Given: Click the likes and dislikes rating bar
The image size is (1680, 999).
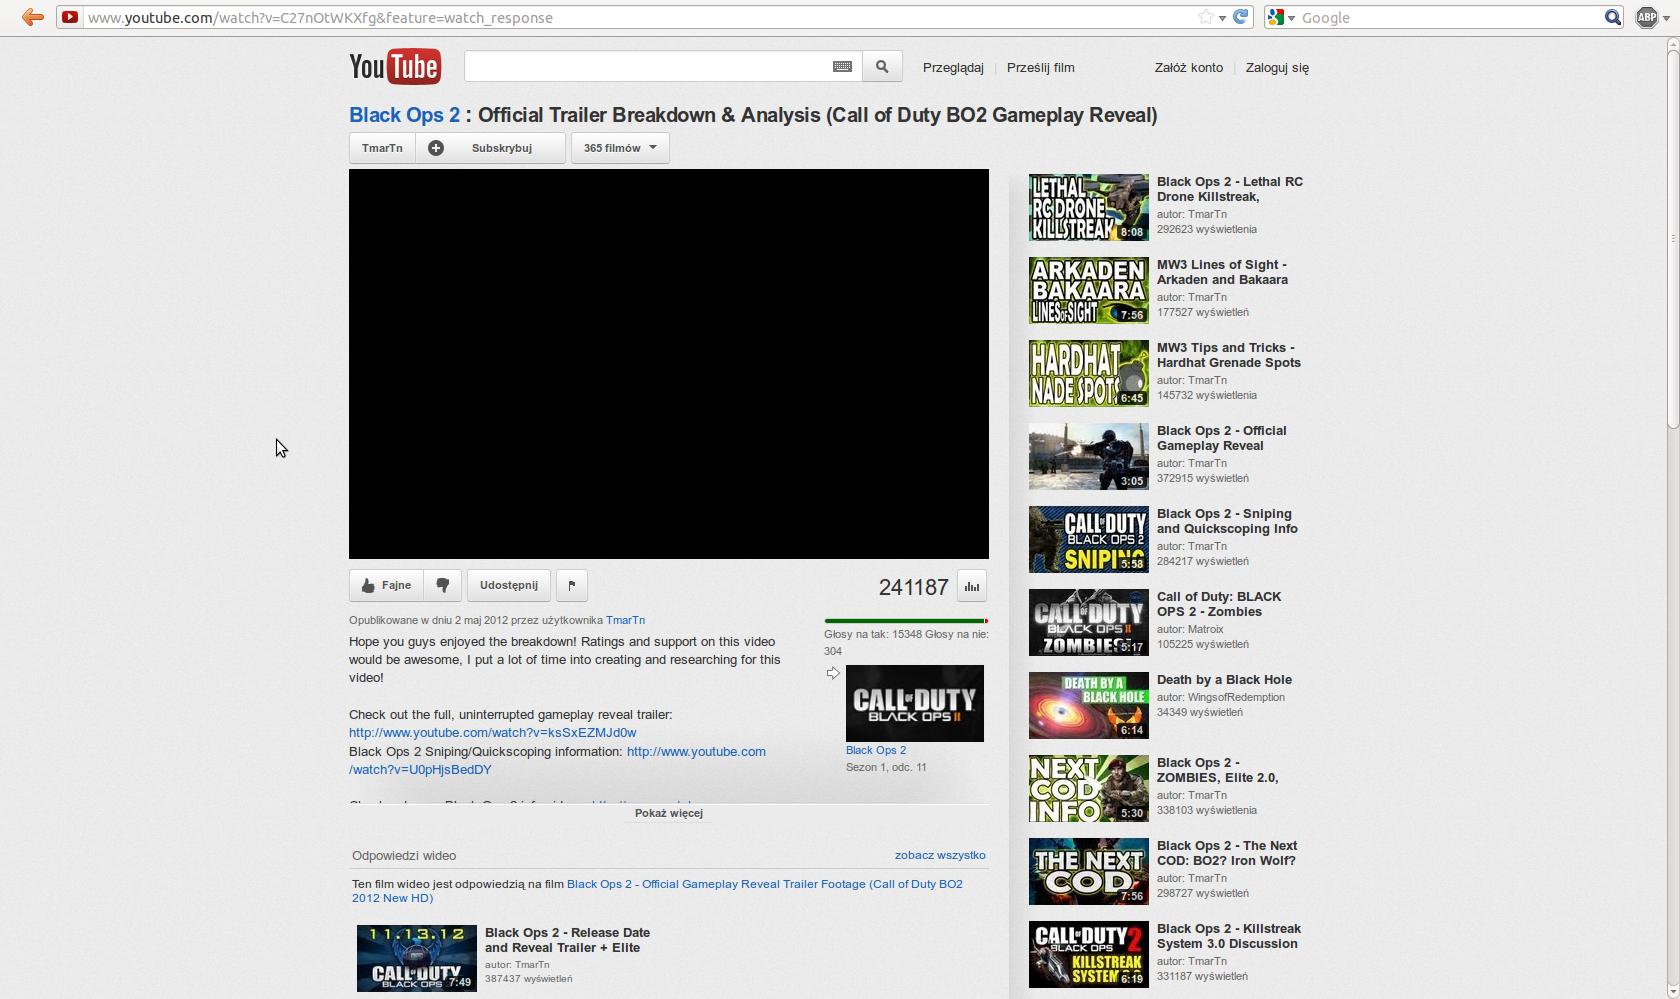Looking at the screenshot, I should (x=906, y=621).
